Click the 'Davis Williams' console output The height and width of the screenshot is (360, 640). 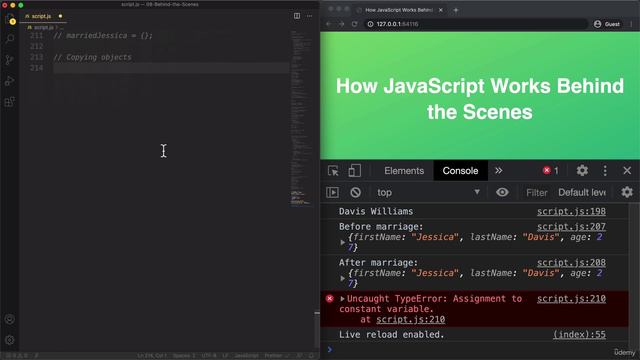tap(376, 211)
